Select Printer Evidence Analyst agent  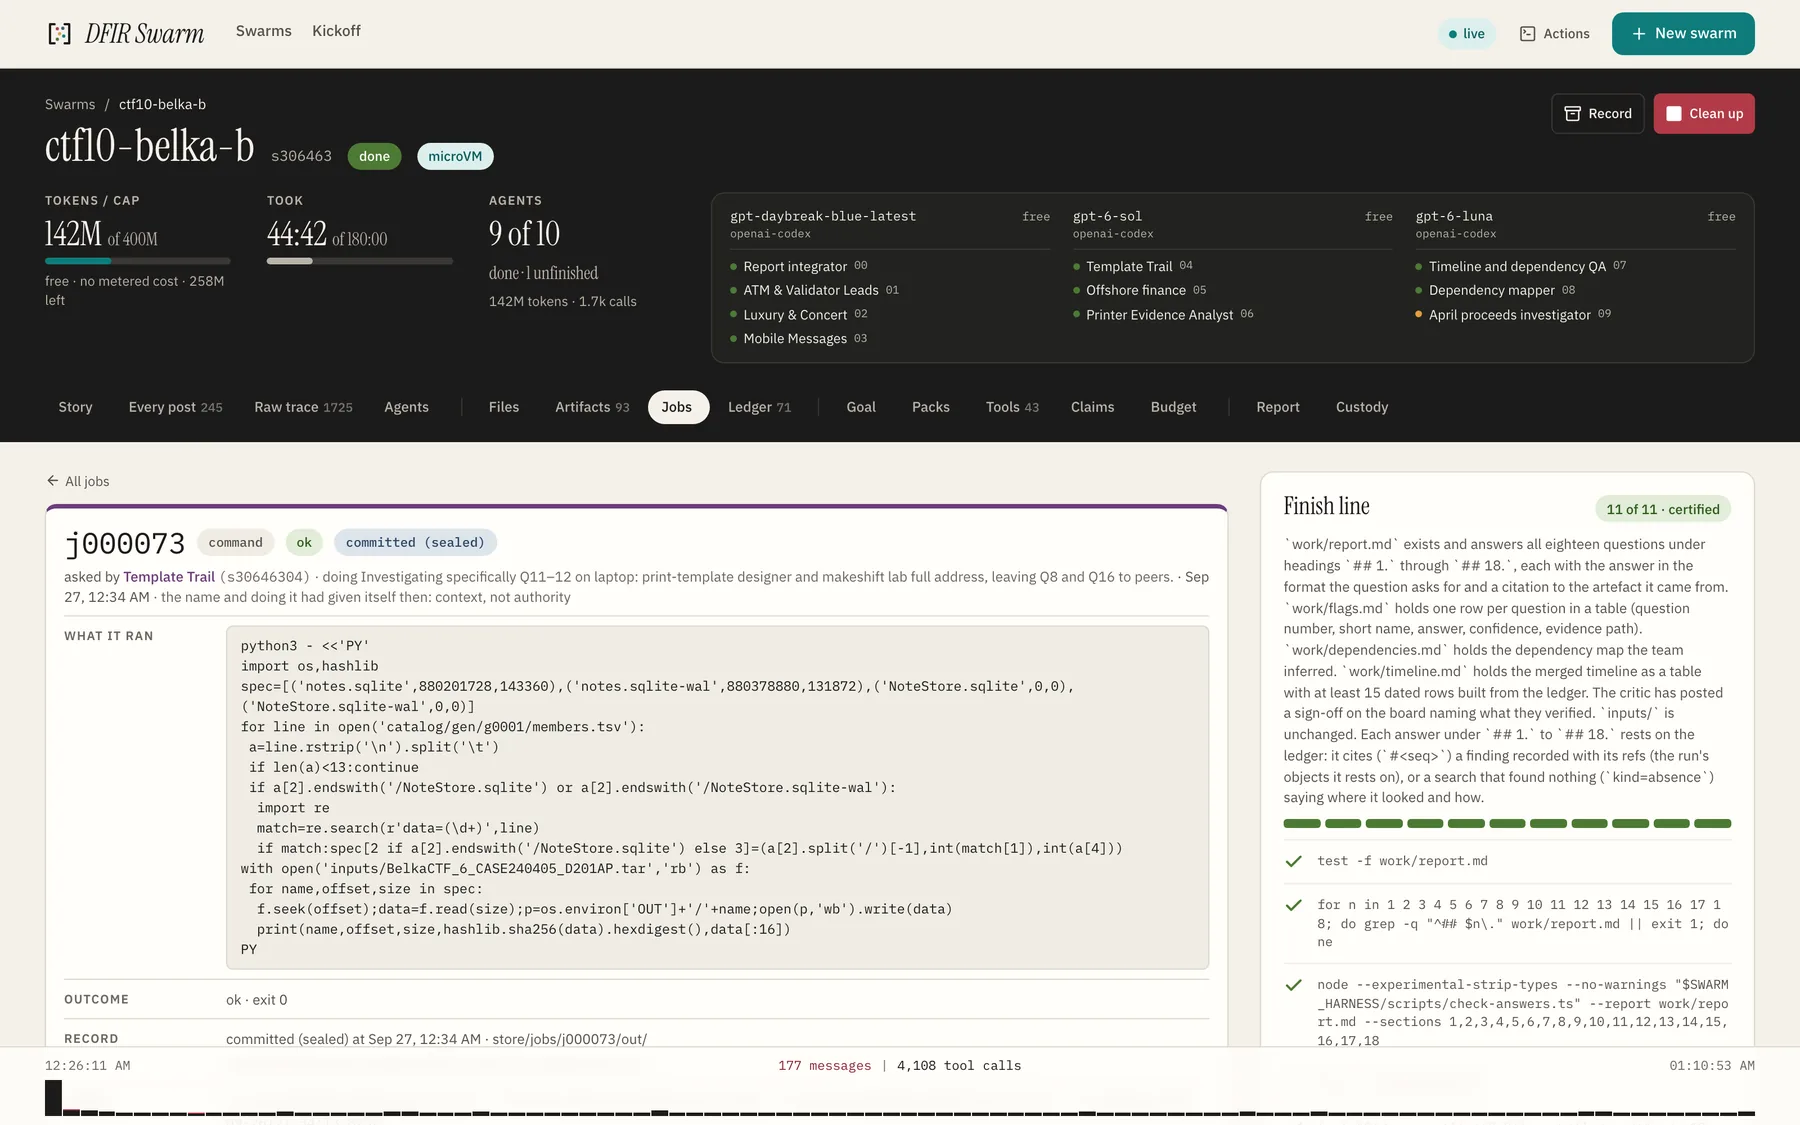coord(1163,315)
